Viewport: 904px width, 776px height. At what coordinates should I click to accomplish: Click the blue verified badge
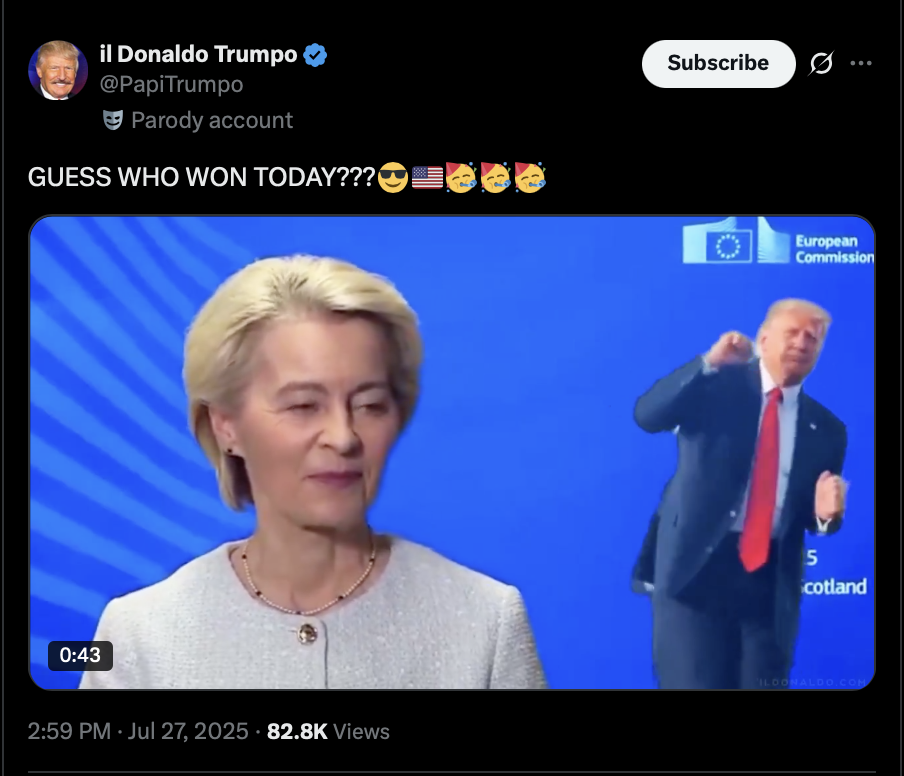(315, 55)
